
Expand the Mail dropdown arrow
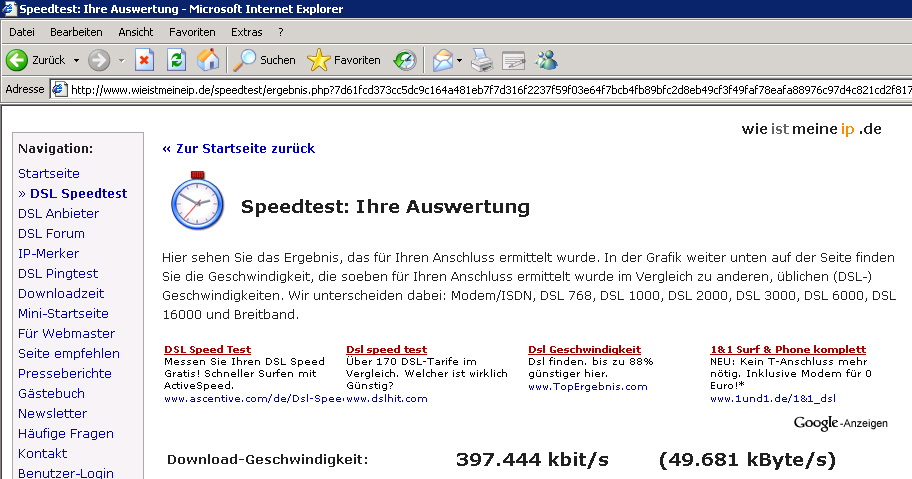pos(459,60)
